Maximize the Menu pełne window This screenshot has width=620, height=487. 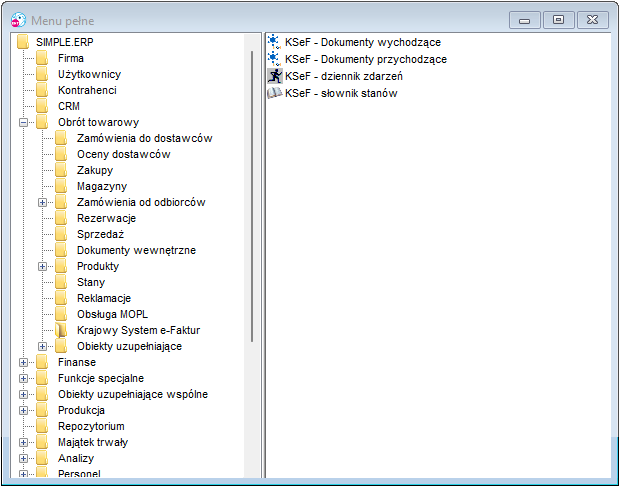point(558,20)
